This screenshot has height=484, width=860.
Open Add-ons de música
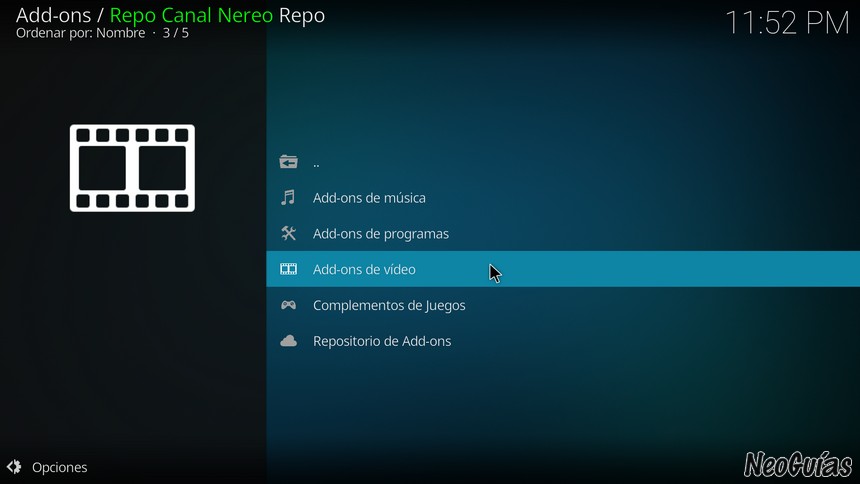point(563,198)
